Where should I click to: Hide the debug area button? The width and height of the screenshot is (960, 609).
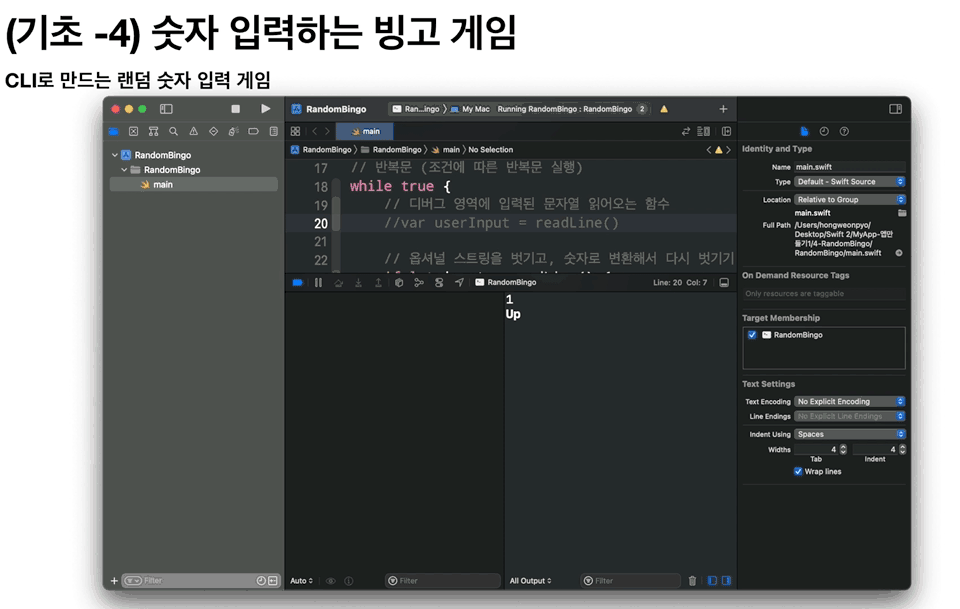[x=724, y=282]
